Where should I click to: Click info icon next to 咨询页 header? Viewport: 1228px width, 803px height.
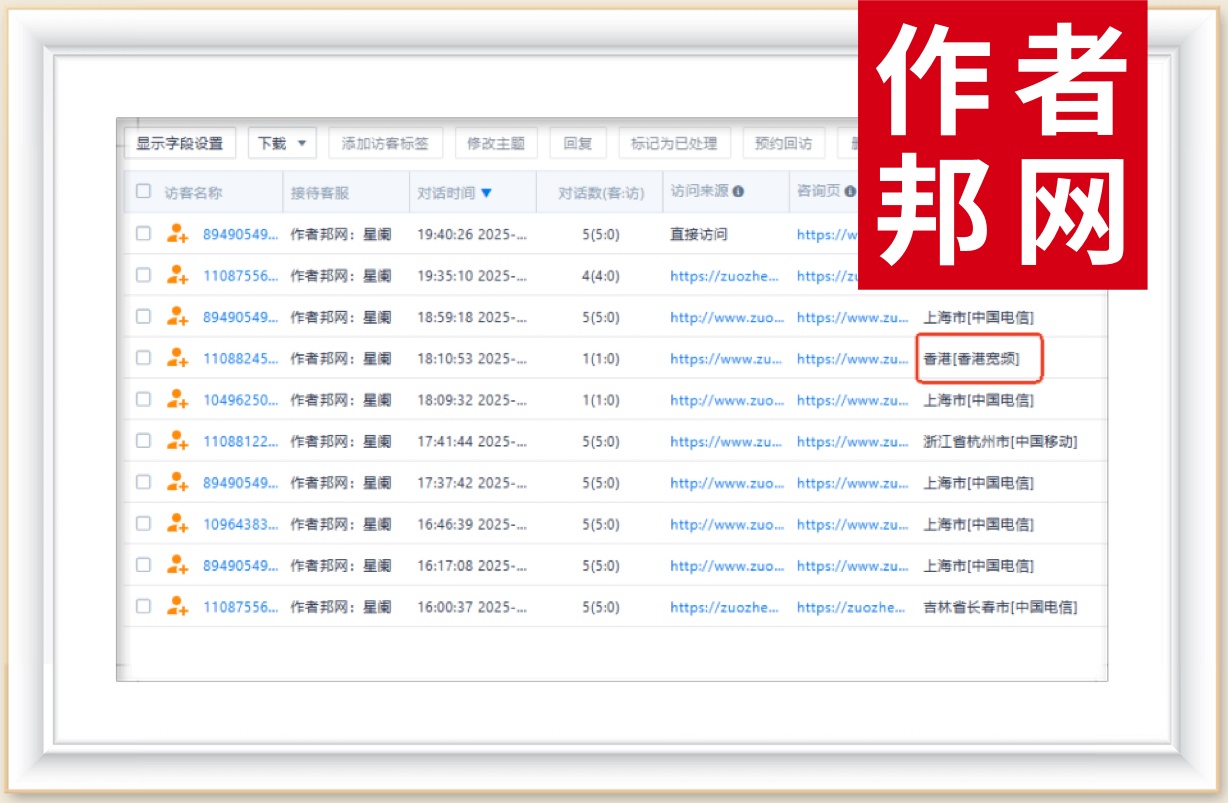[849, 192]
